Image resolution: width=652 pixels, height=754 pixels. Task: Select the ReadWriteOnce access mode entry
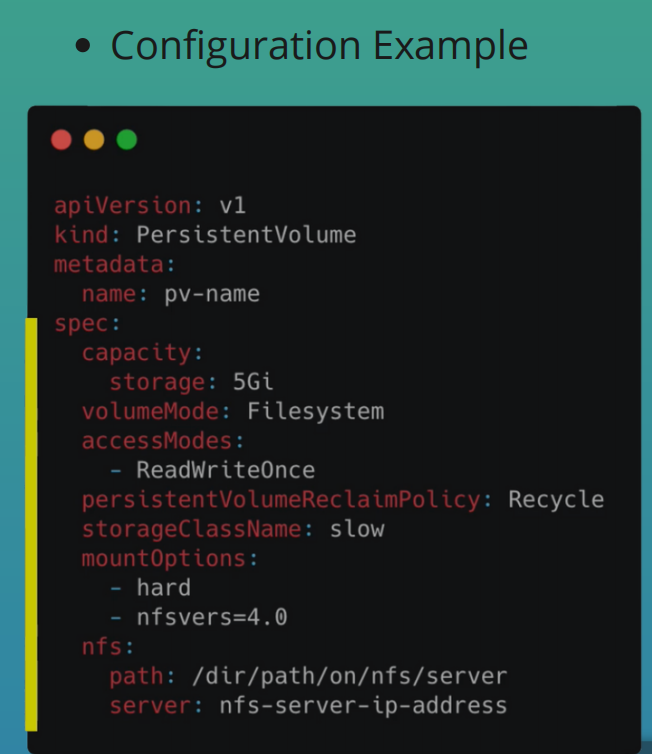click(225, 470)
